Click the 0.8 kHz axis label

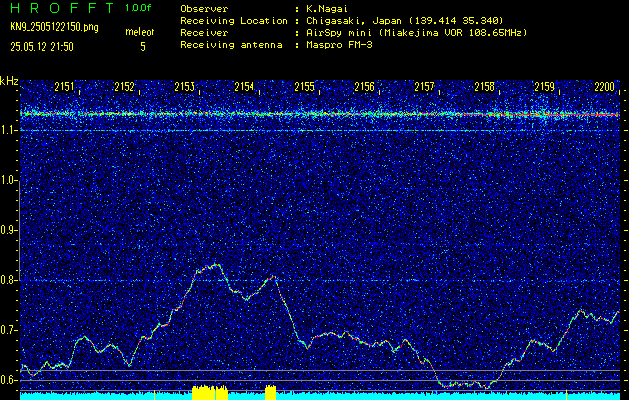click(8, 280)
